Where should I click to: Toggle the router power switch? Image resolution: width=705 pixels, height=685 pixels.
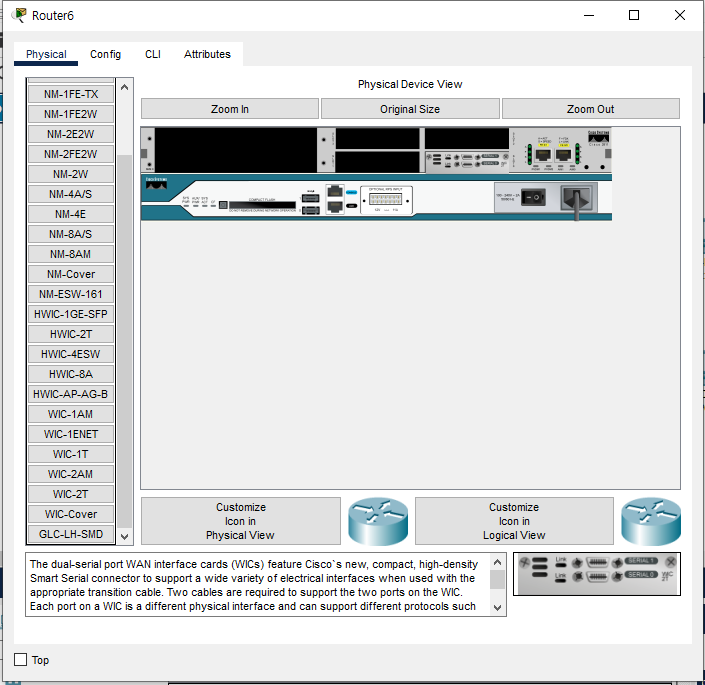[x=533, y=197]
